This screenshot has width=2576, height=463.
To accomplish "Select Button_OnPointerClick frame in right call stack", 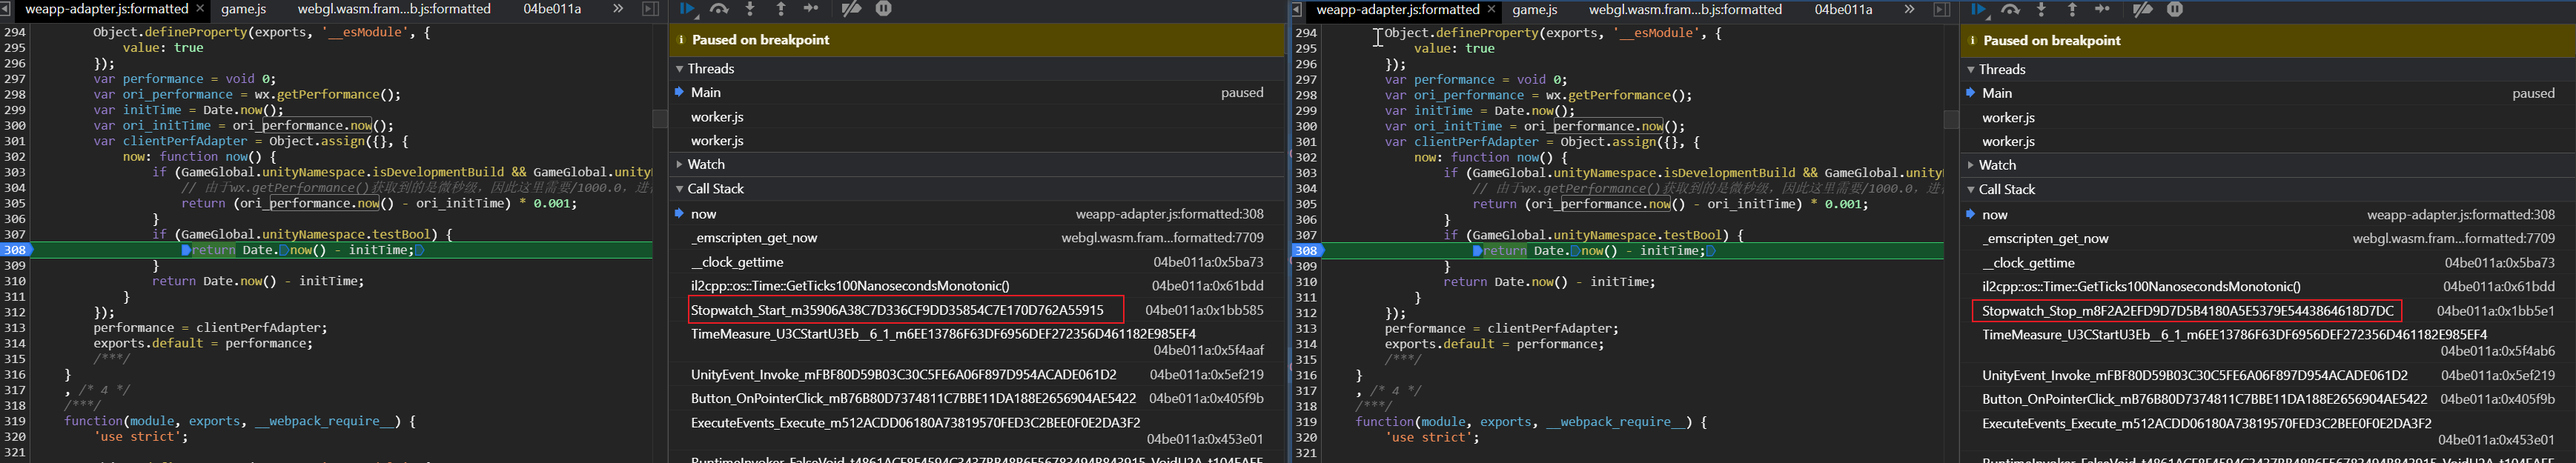I will (x=2267, y=399).
